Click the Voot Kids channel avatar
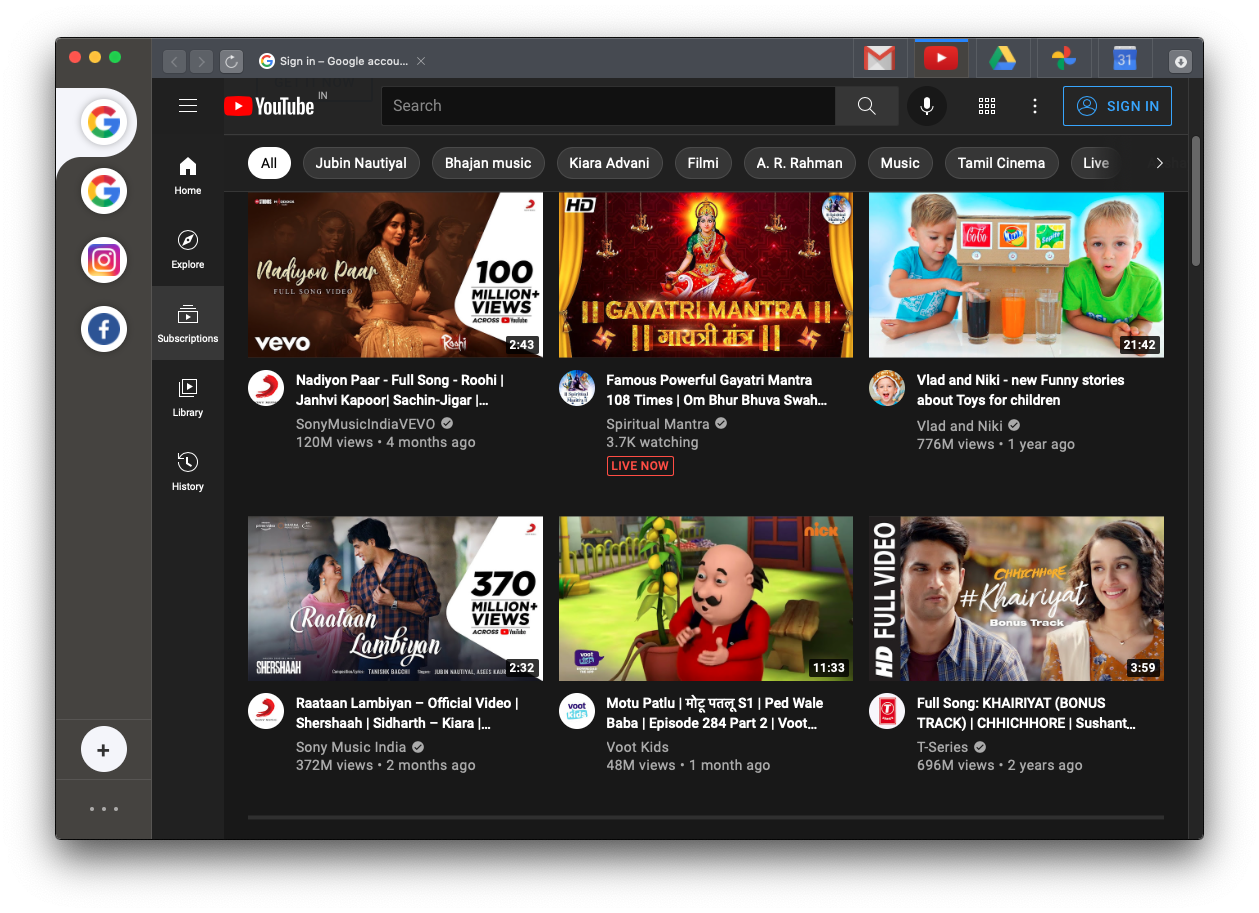This screenshot has height=913, width=1259. [x=577, y=711]
